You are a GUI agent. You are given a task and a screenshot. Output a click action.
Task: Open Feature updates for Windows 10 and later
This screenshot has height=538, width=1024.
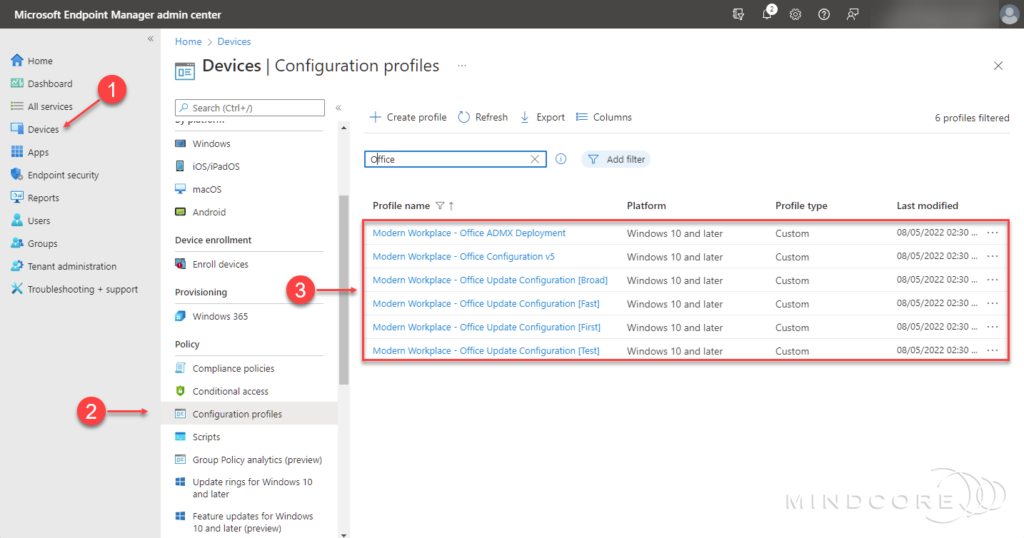[244, 522]
